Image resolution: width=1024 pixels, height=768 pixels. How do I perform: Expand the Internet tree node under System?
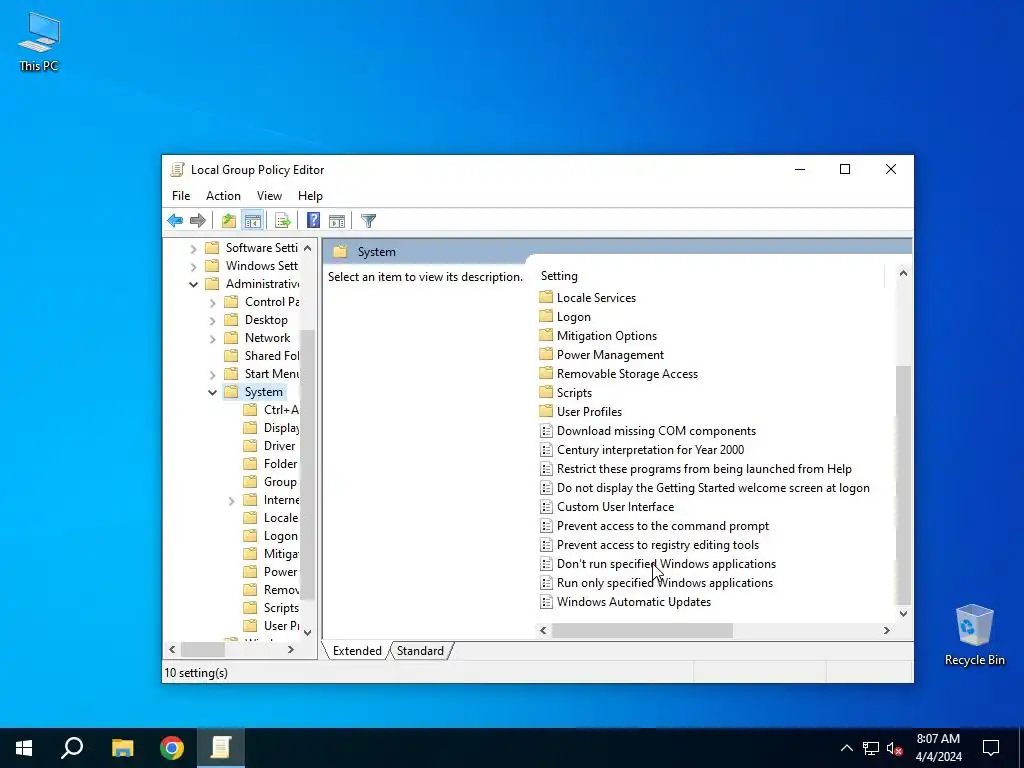pyautogui.click(x=231, y=501)
